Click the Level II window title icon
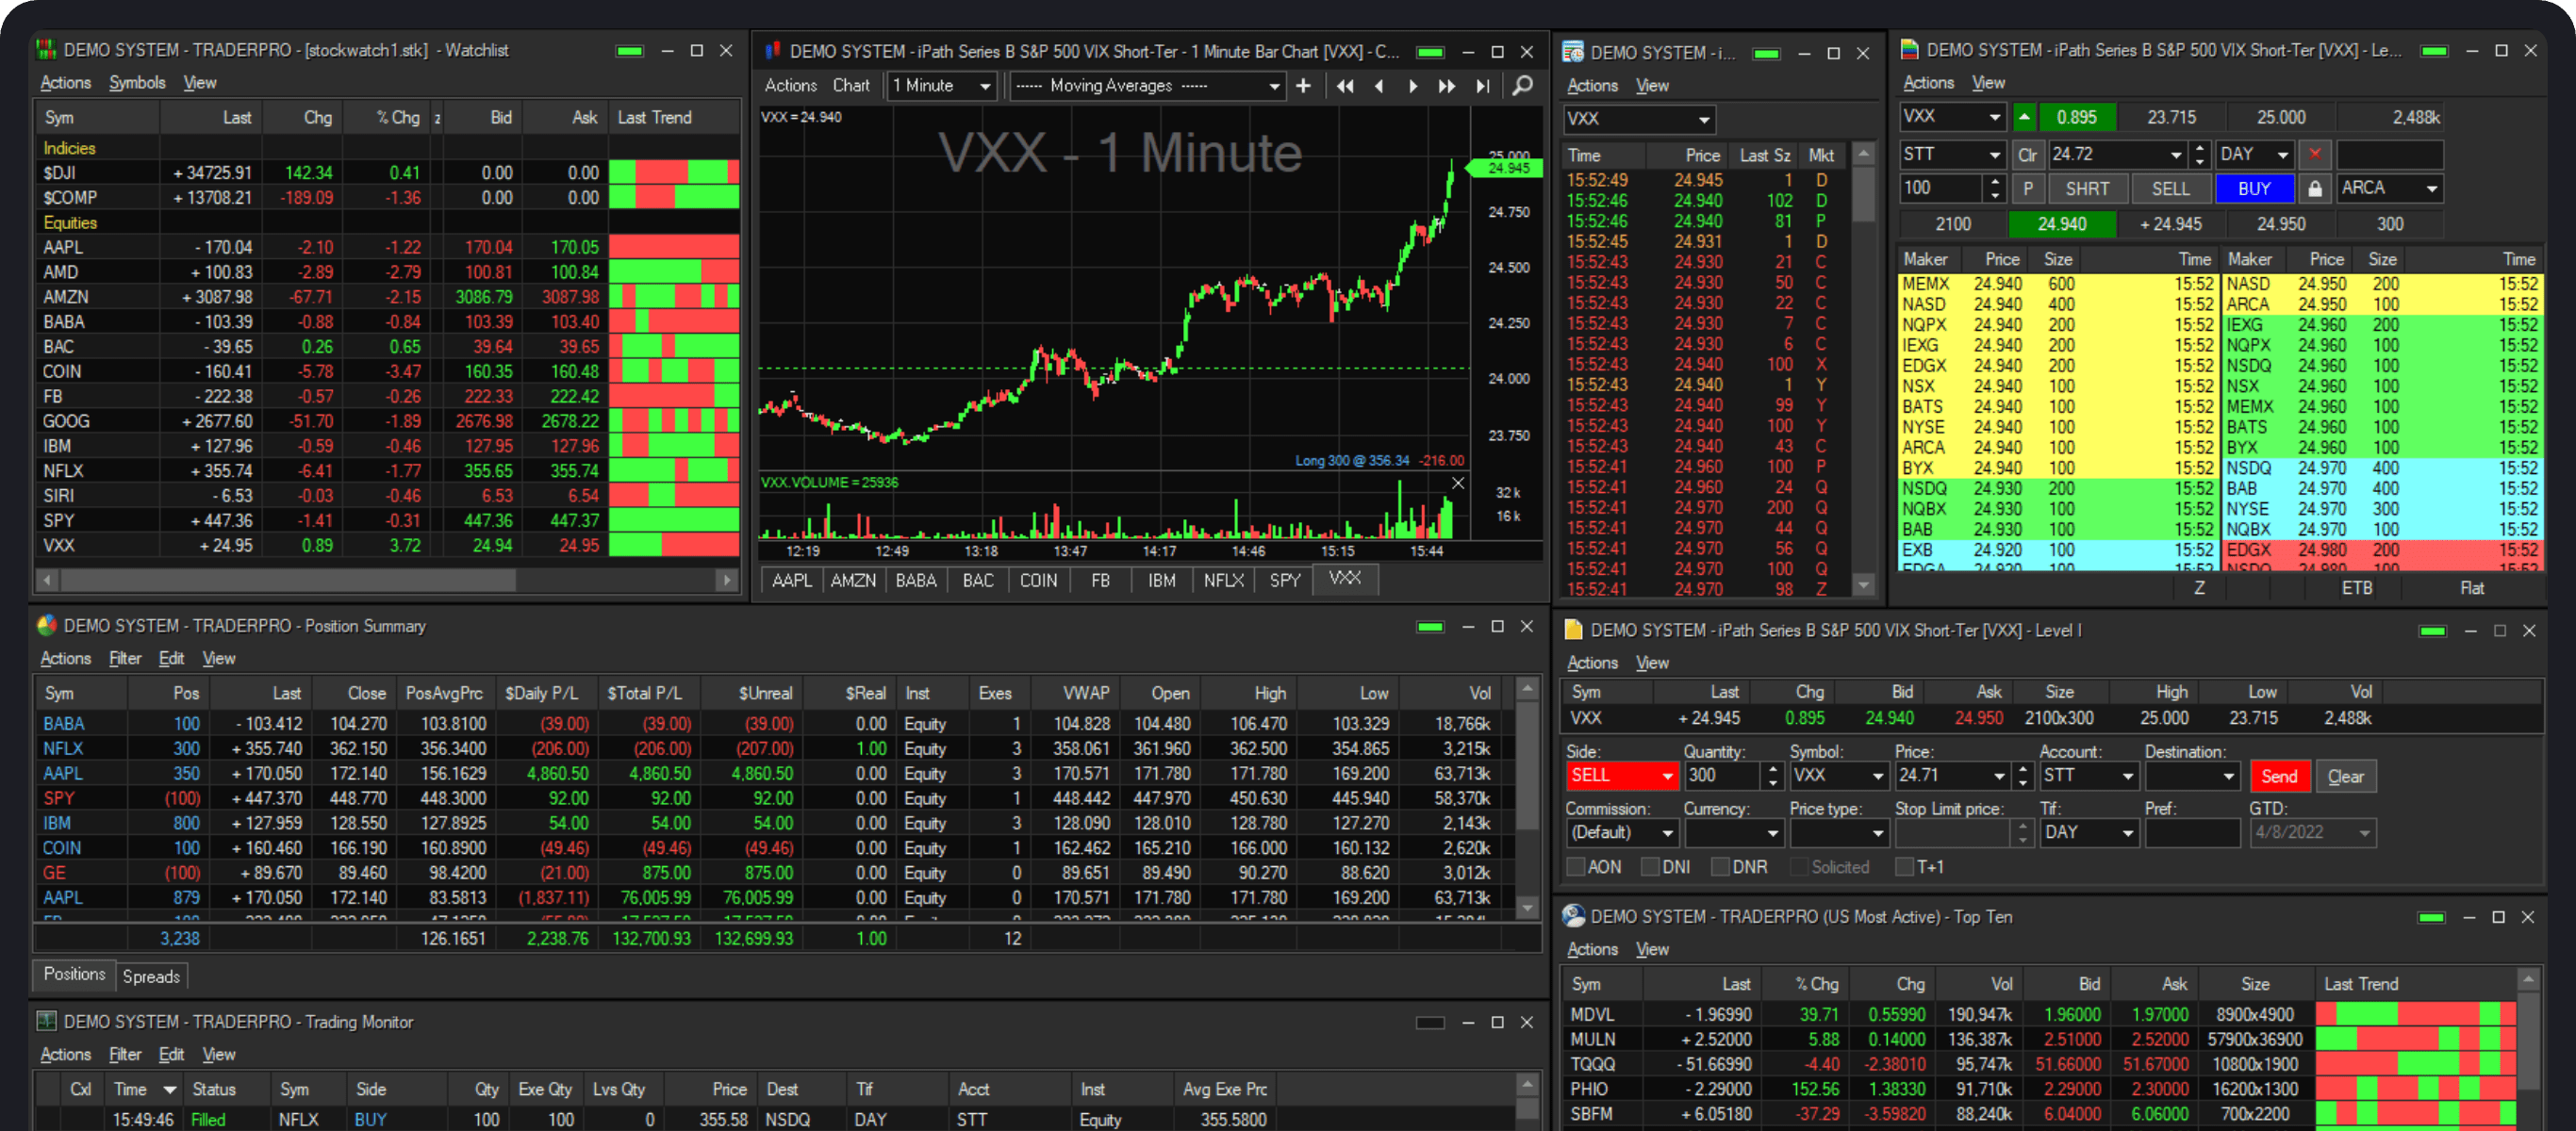The image size is (2576, 1131). pos(1909,49)
